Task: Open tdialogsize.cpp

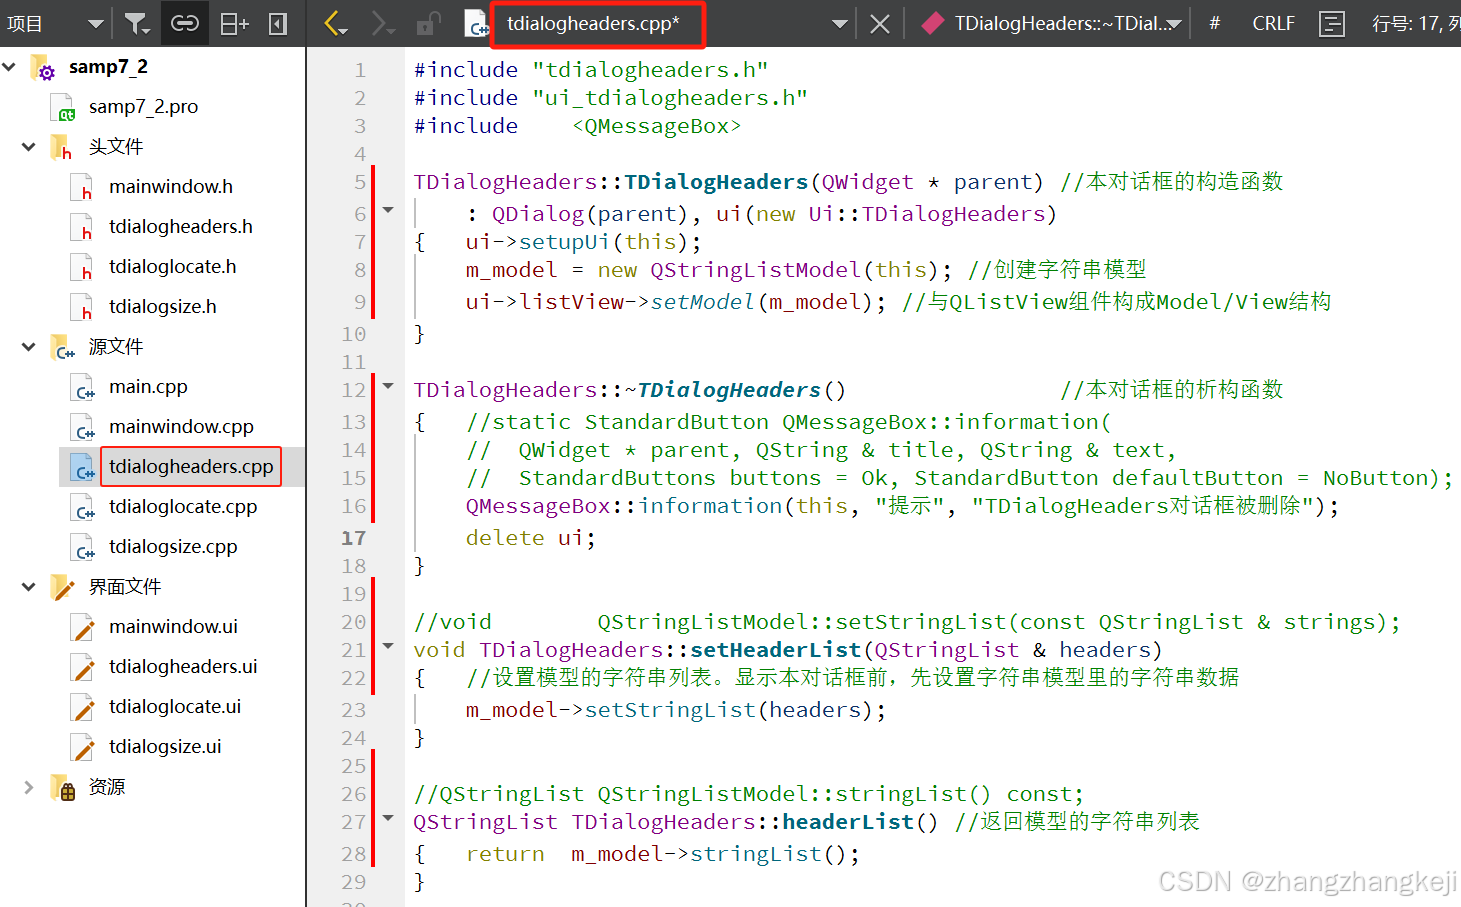Action: click(x=173, y=547)
